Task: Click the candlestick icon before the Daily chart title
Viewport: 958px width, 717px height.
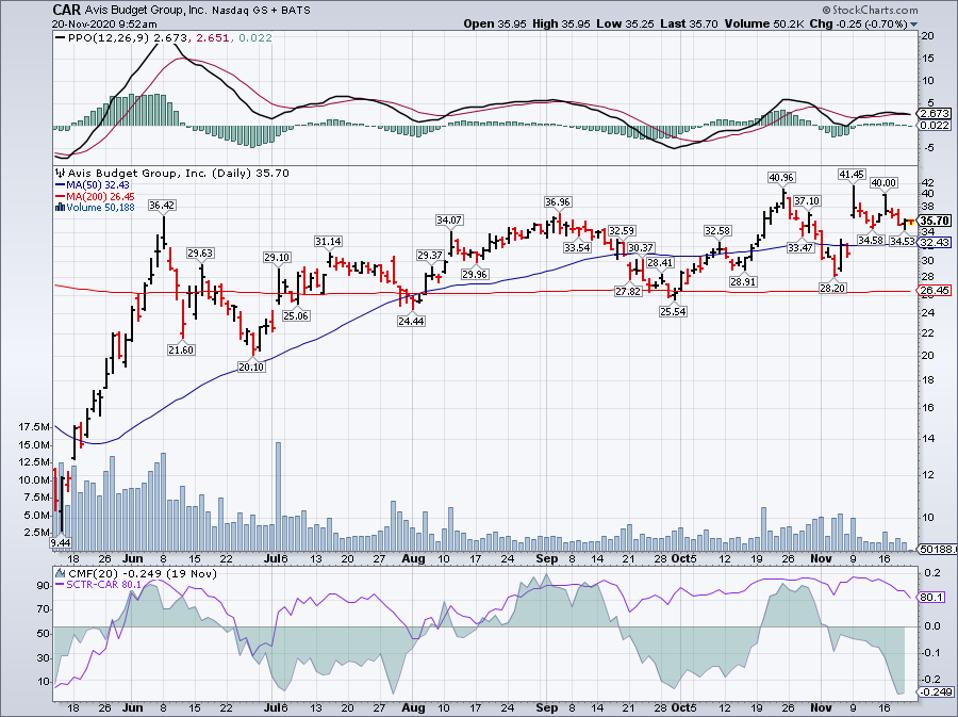Action: (x=60, y=173)
